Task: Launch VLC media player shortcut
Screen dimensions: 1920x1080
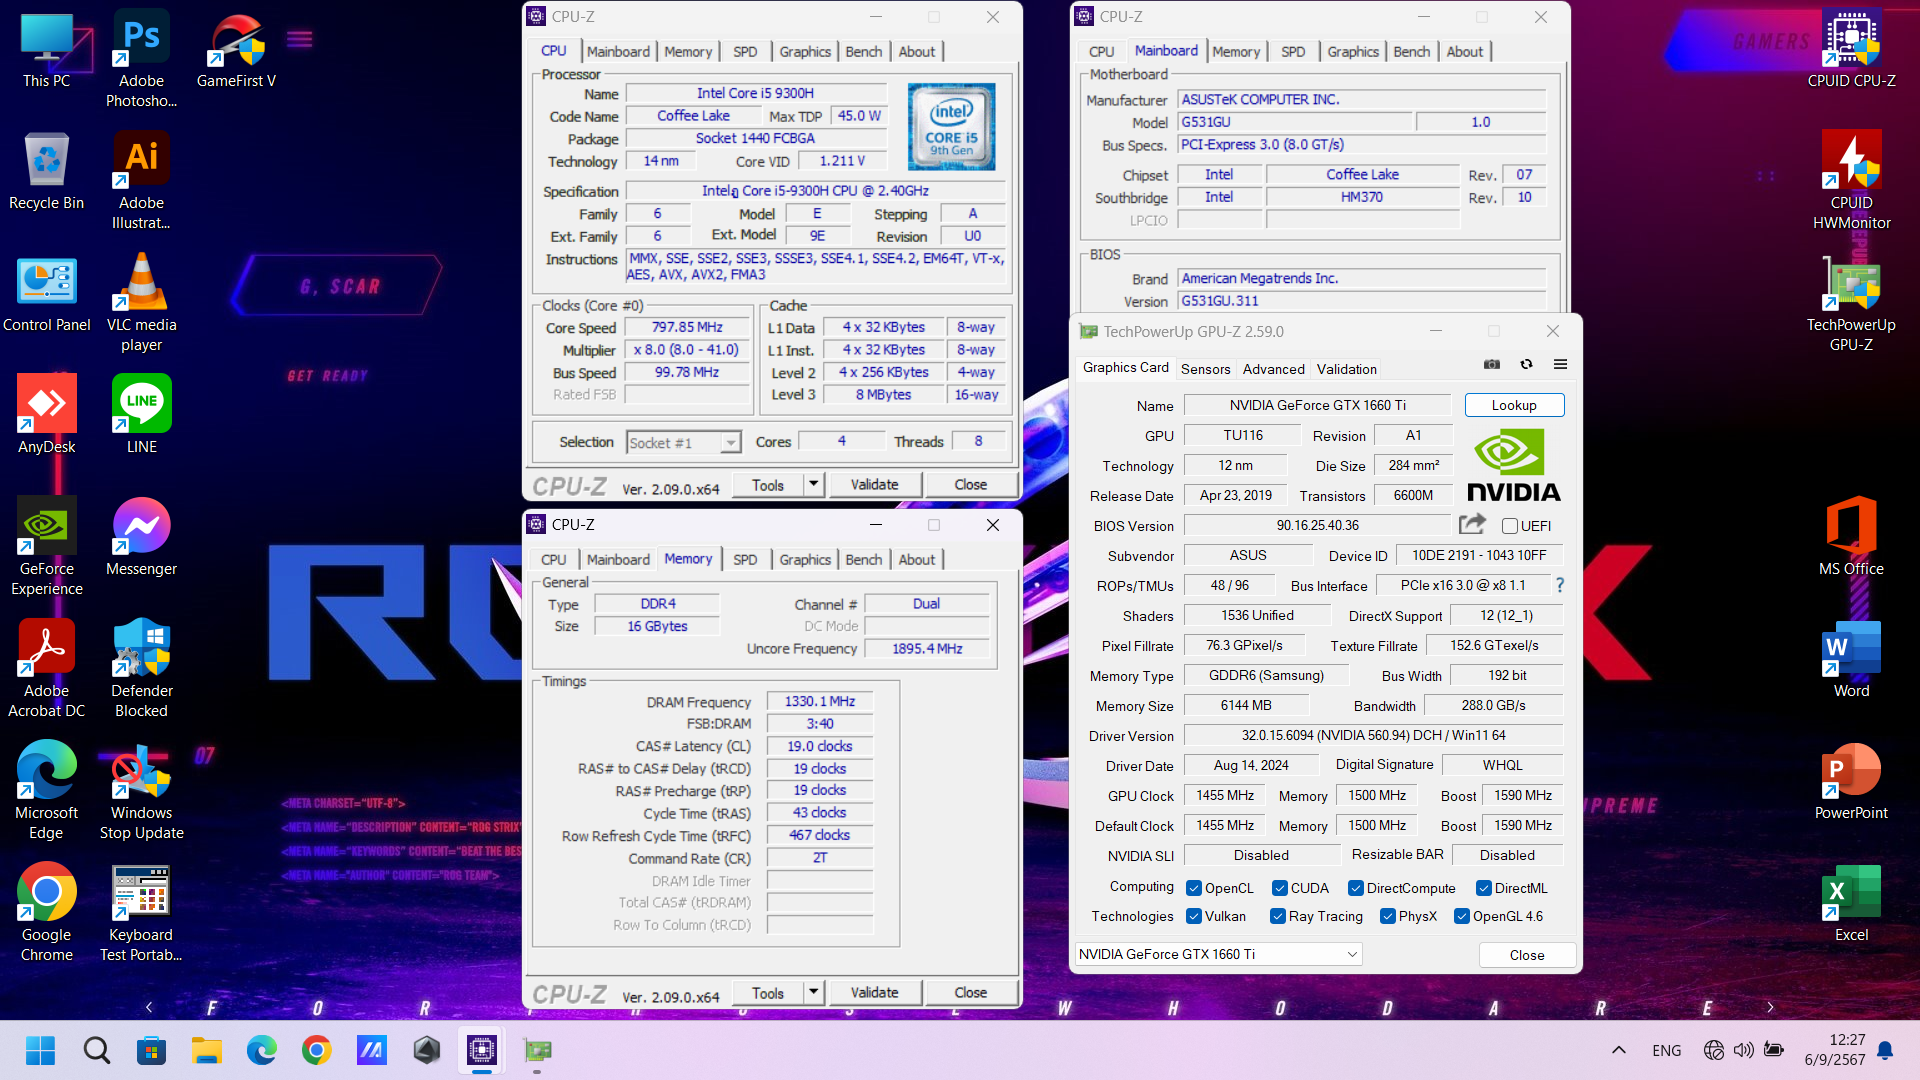Action: pos(141,302)
